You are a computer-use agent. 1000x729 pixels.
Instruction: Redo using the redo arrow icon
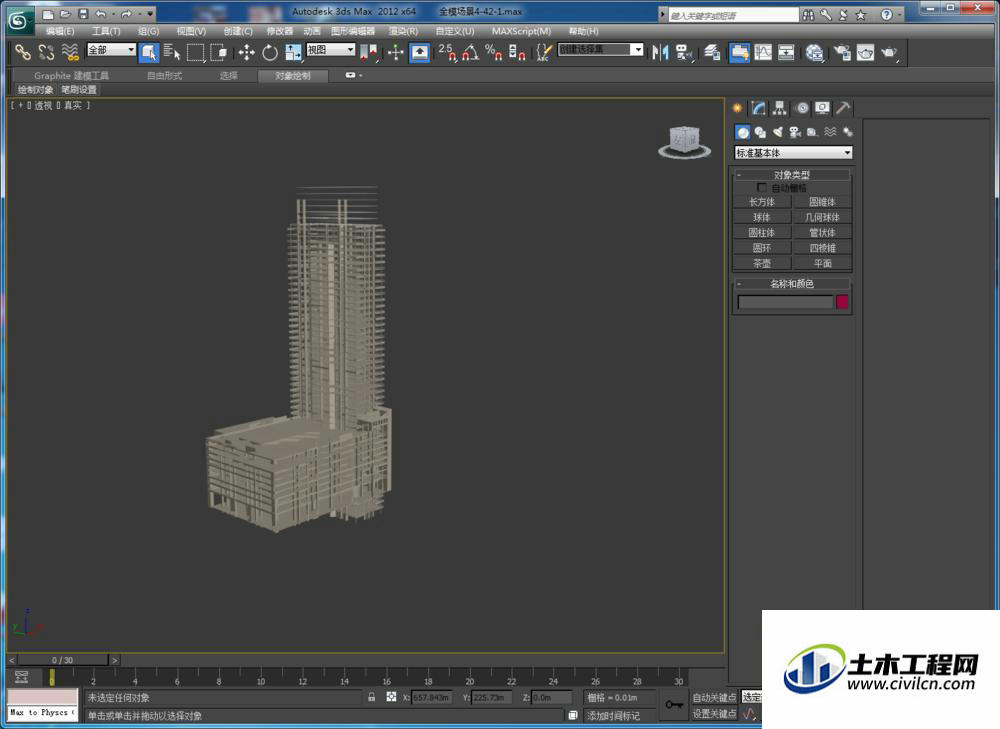[126, 13]
